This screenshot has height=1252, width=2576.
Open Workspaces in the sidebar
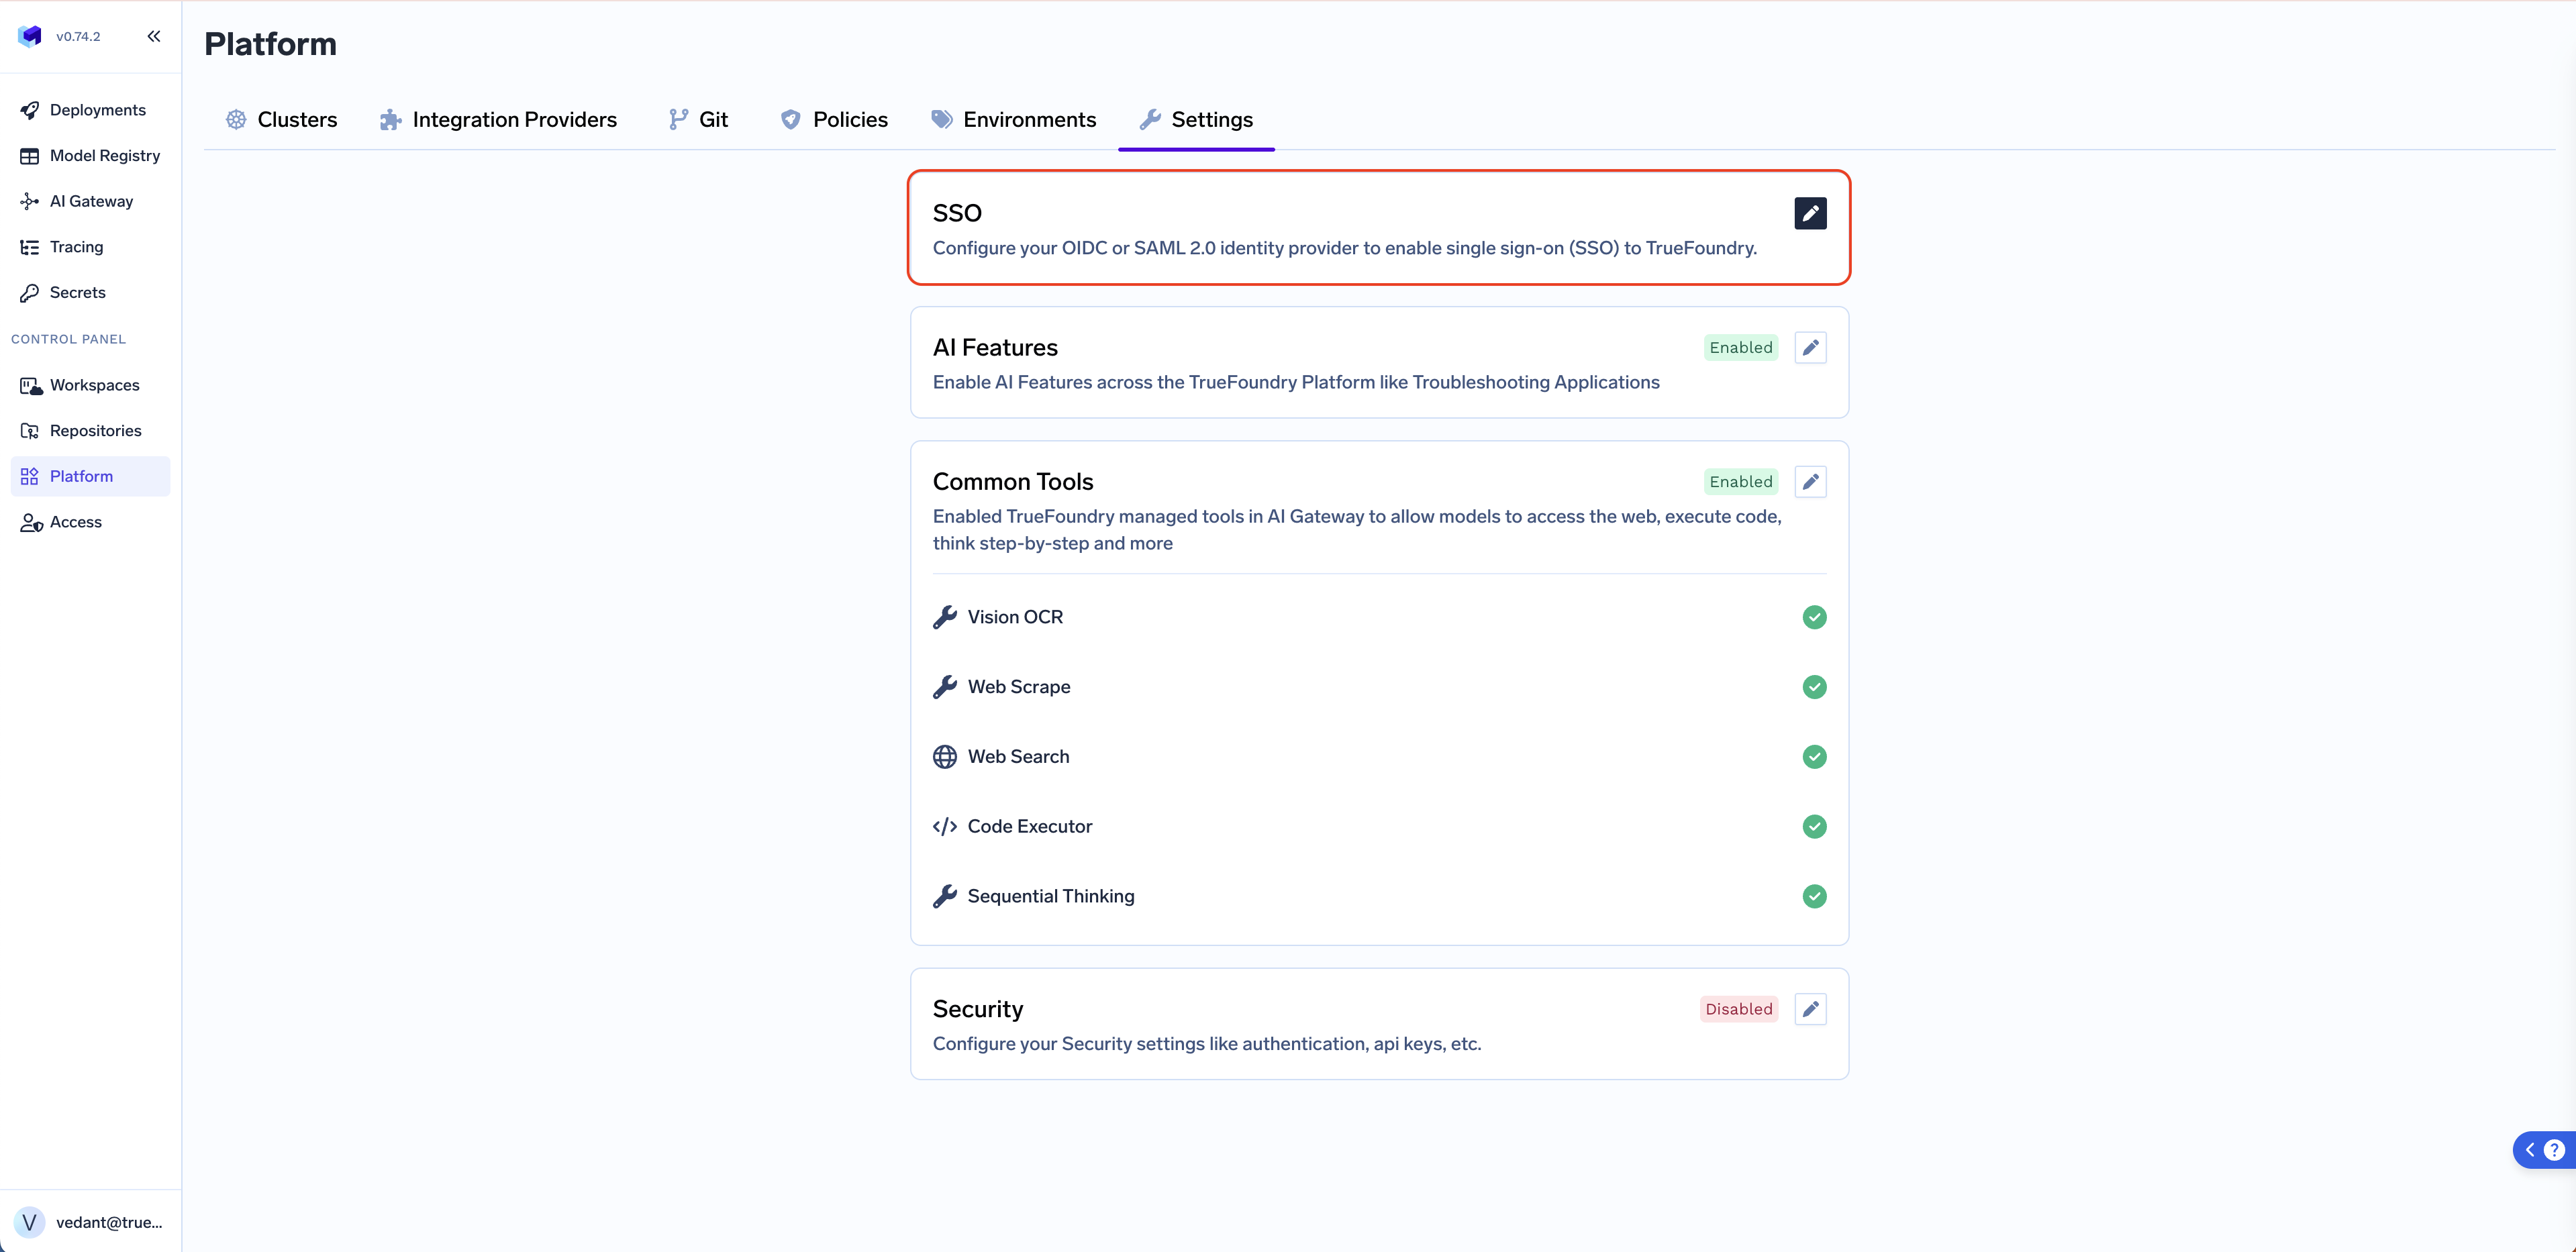(91, 385)
